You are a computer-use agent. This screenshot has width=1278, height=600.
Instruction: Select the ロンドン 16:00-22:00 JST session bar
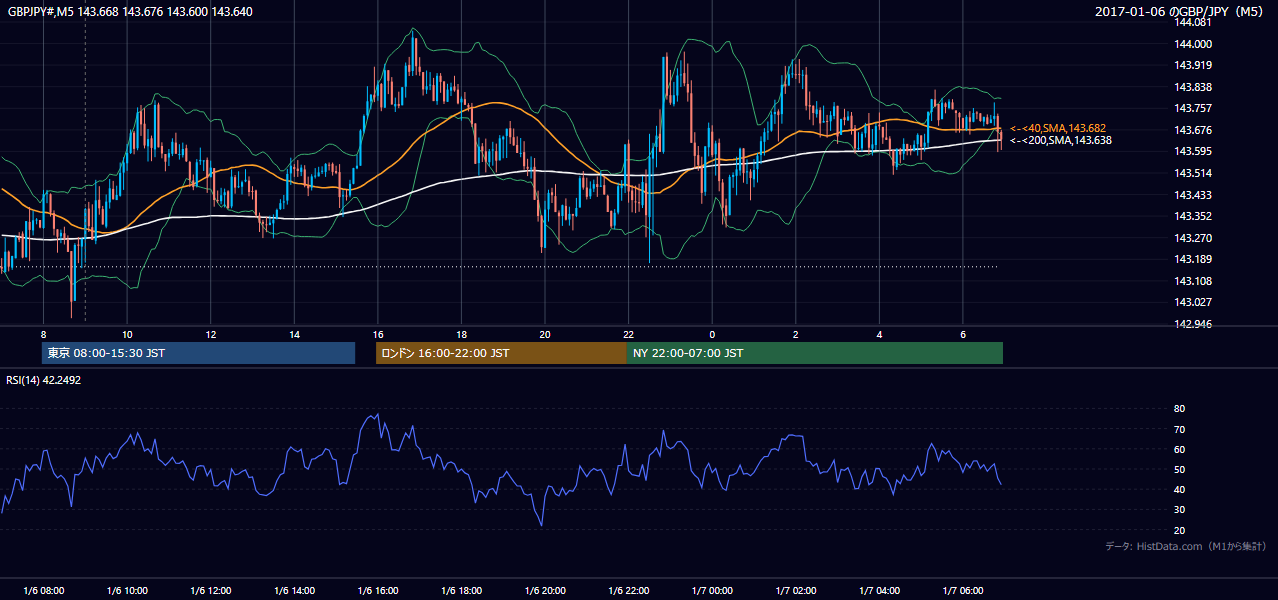click(x=501, y=353)
